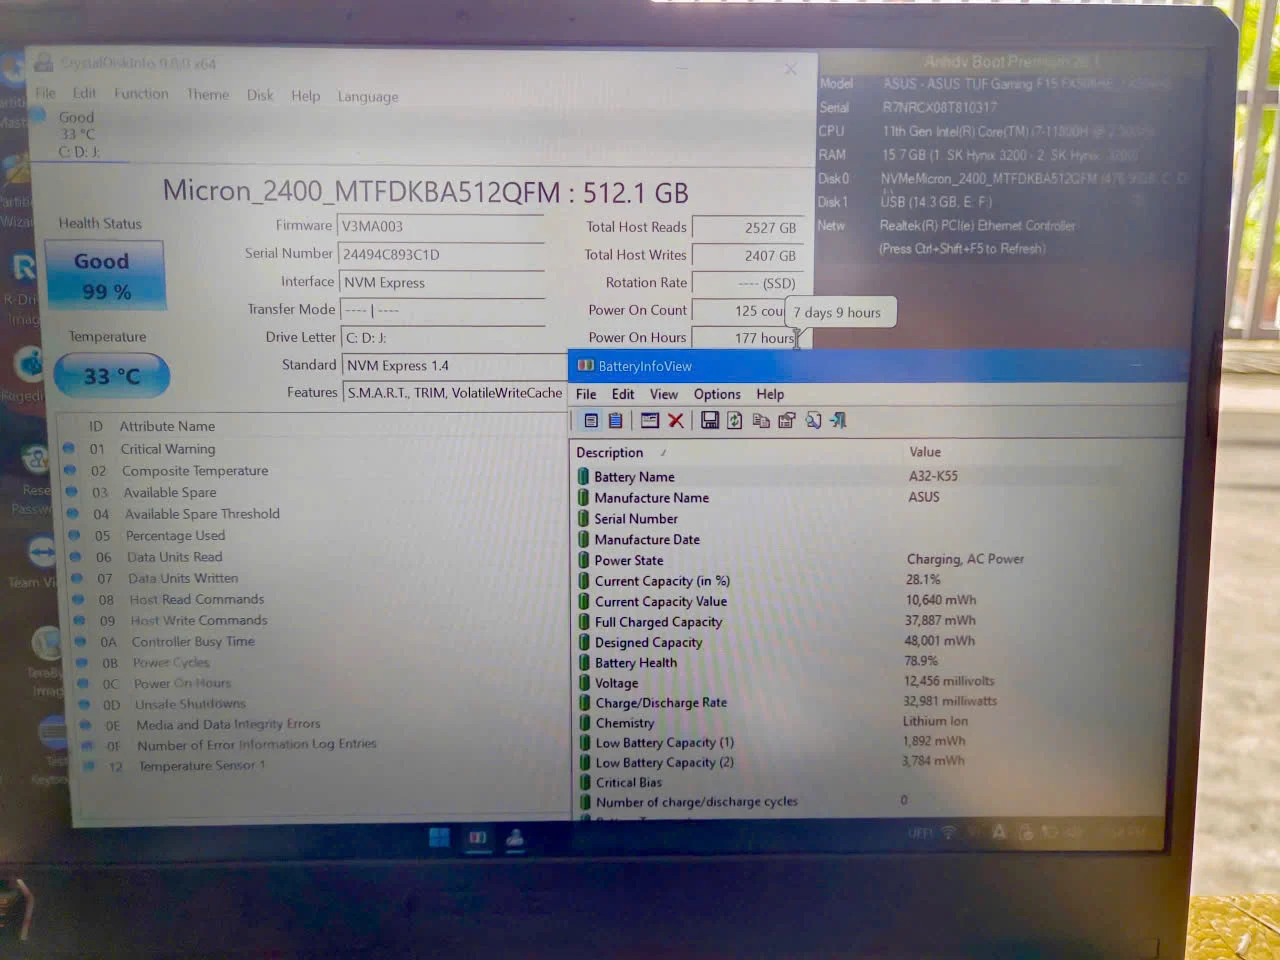Click the battery information view toolbar icon

[x=591, y=421]
